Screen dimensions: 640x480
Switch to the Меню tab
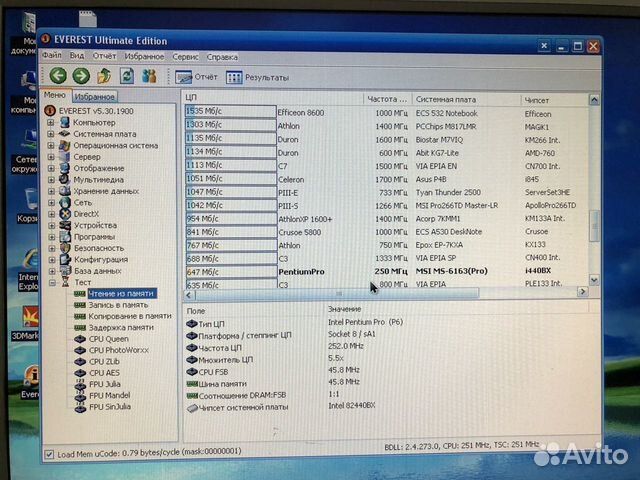(55, 95)
